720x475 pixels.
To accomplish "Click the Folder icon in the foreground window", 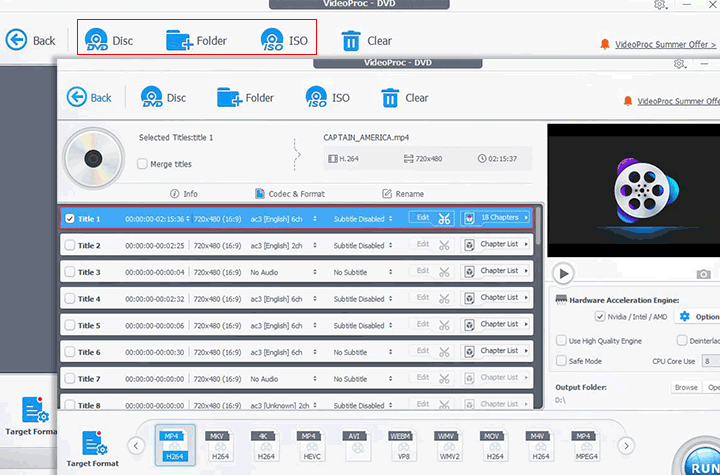I will pyautogui.click(x=230, y=98).
